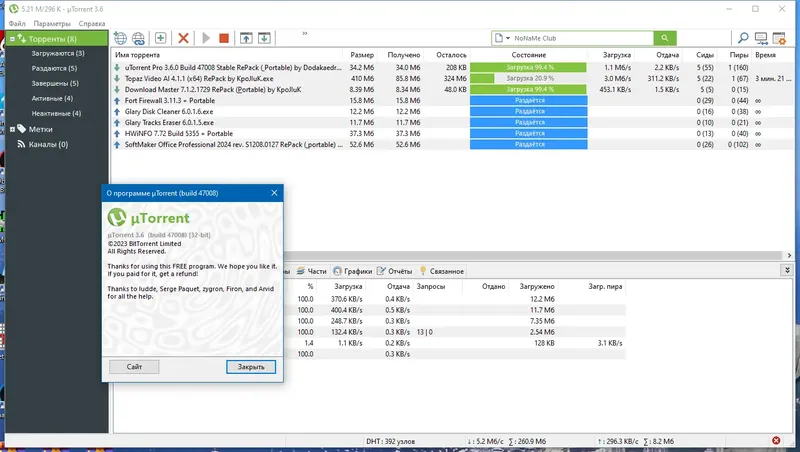Expand the toolbar overflow chevron
This screenshot has height=452, width=800.
(305, 34)
